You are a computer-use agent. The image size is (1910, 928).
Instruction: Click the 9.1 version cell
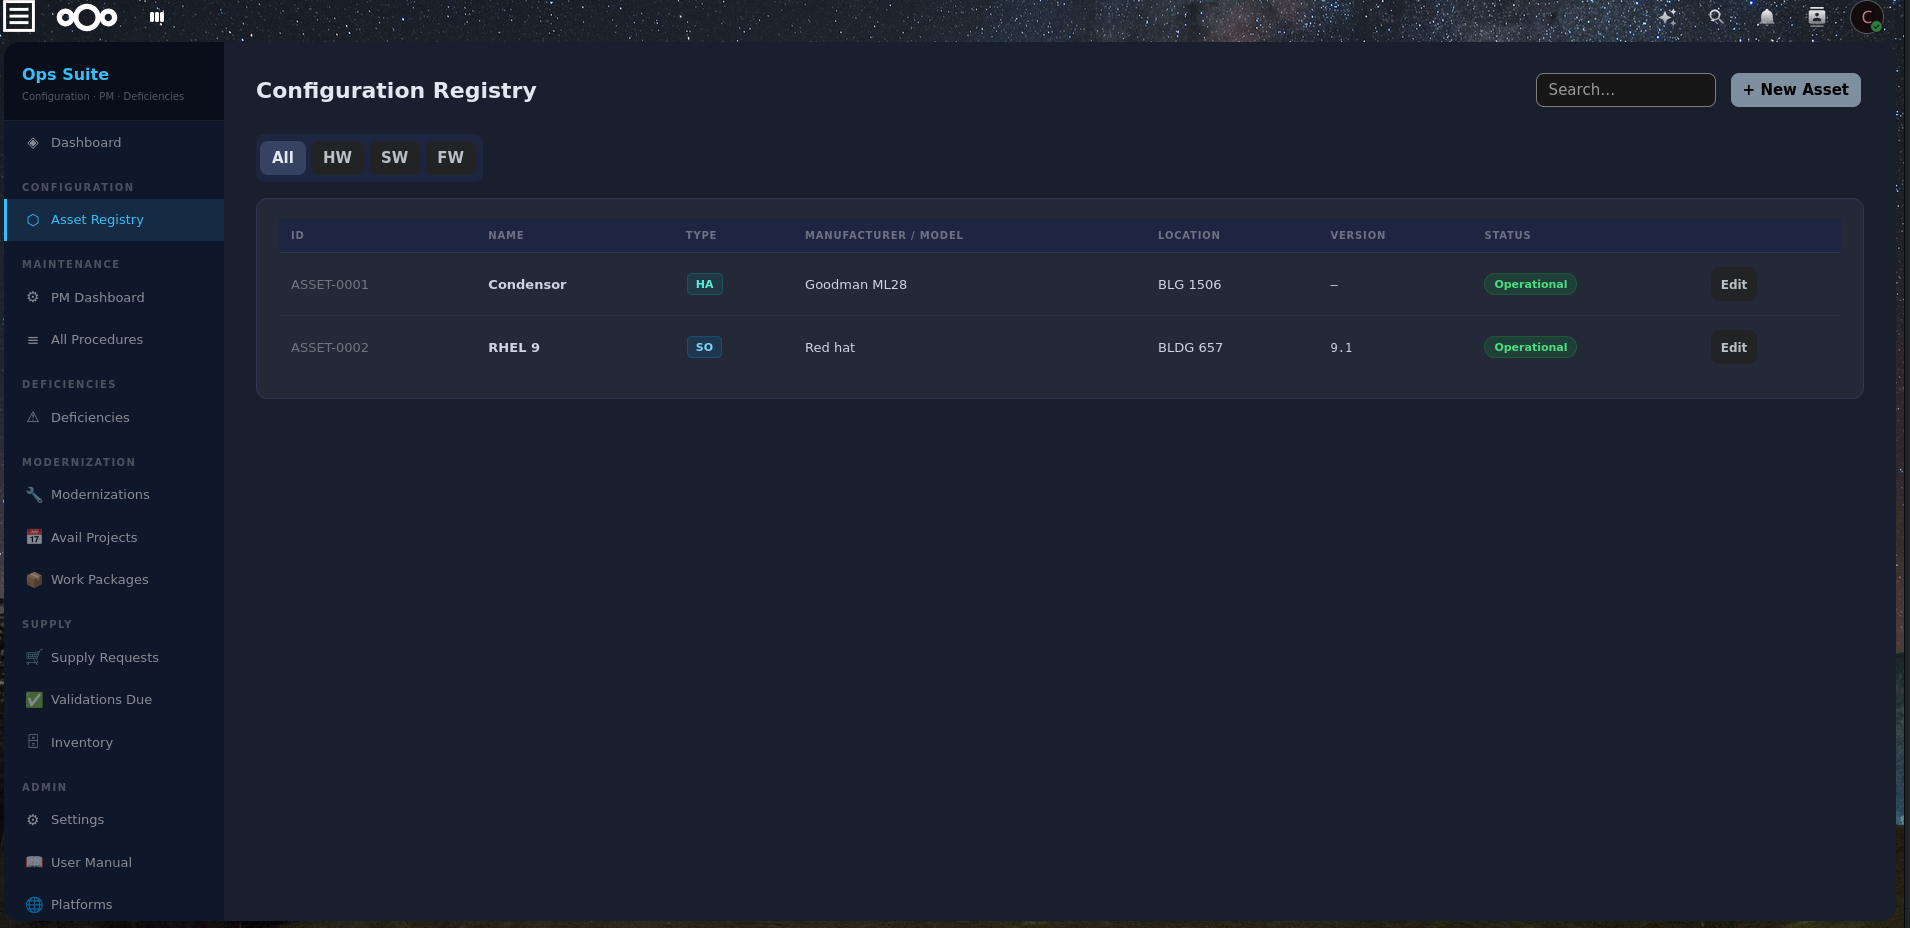pos(1341,348)
